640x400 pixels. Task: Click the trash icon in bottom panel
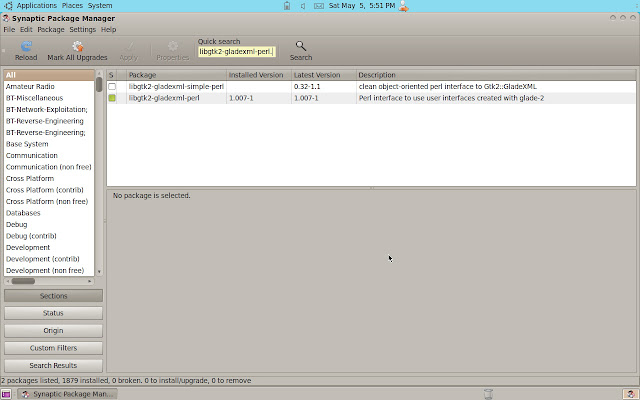click(488, 394)
